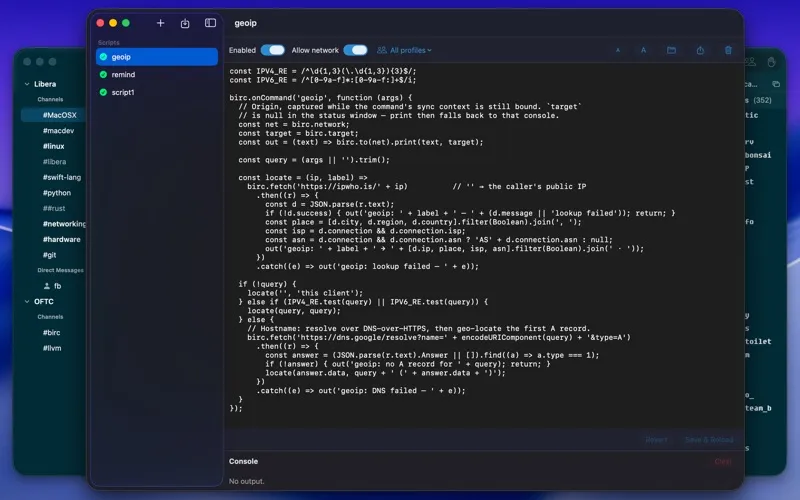Open the ##rust channel
Image resolution: width=800 pixels, height=500 pixels.
tap(54, 208)
